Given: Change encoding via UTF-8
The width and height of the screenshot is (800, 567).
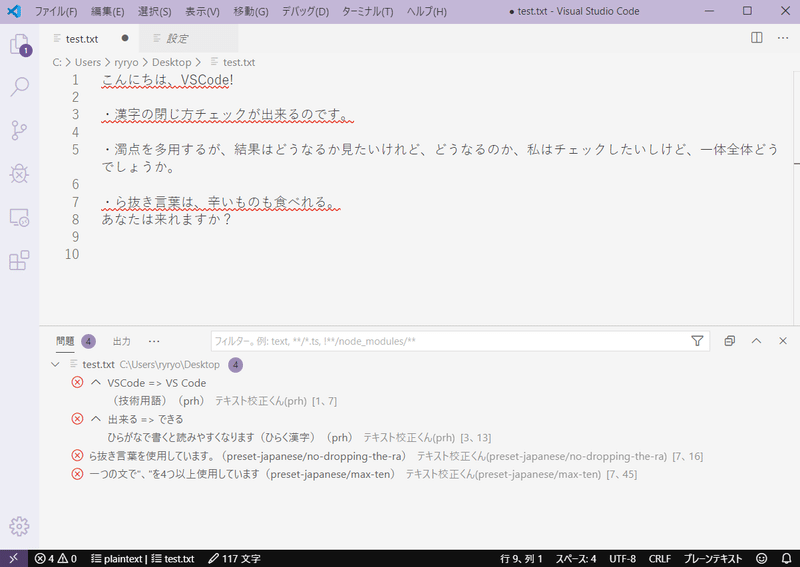Looking at the screenshot, I should [x=622, y=559].
